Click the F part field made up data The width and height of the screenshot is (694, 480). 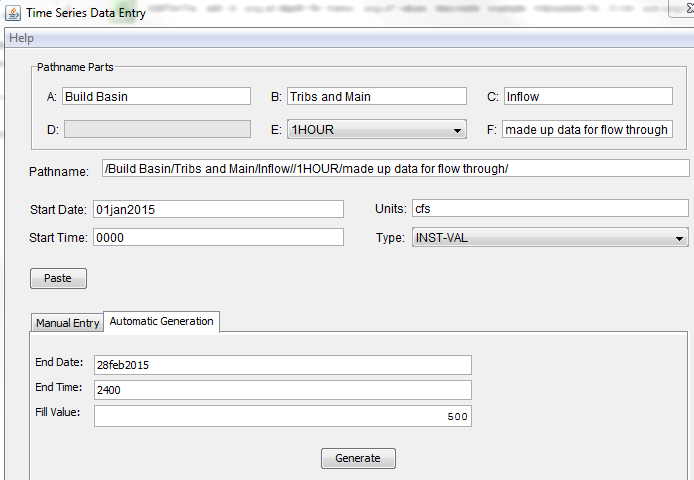587,129
